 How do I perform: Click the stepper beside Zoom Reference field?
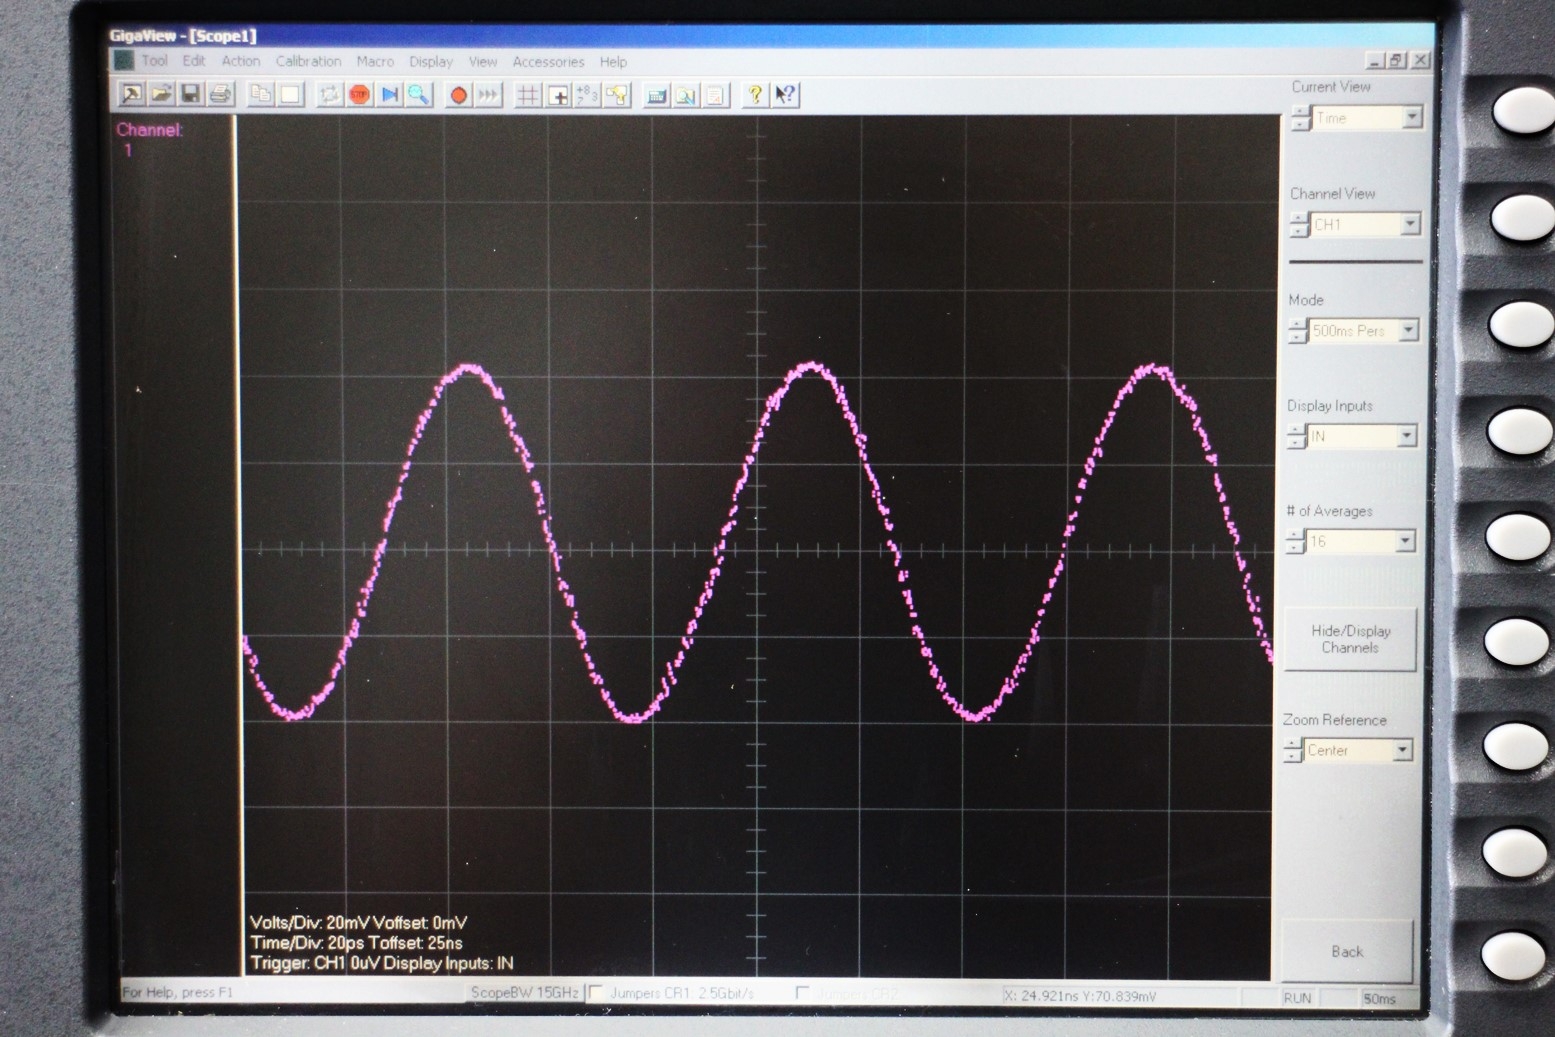[x=1293, y=750]
